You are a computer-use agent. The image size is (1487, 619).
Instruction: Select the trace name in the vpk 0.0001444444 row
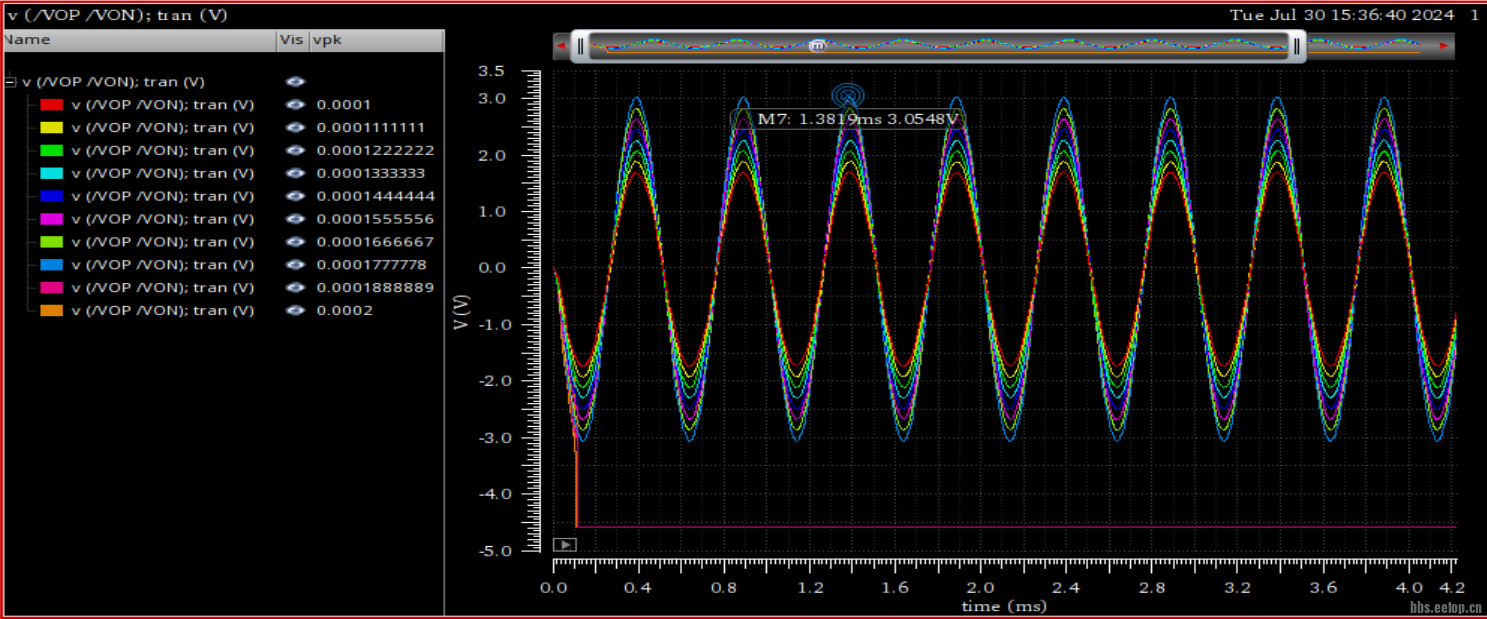point(162,197)
